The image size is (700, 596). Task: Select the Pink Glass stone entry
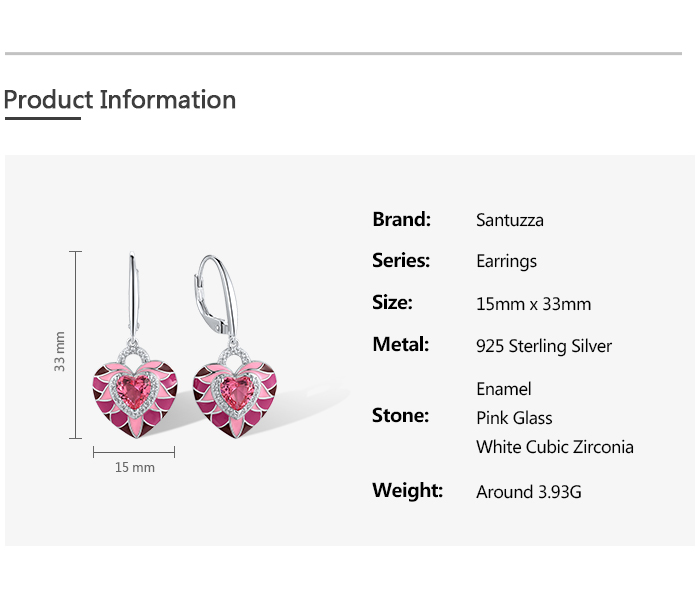pyautogui.click(x=514, y=417)
